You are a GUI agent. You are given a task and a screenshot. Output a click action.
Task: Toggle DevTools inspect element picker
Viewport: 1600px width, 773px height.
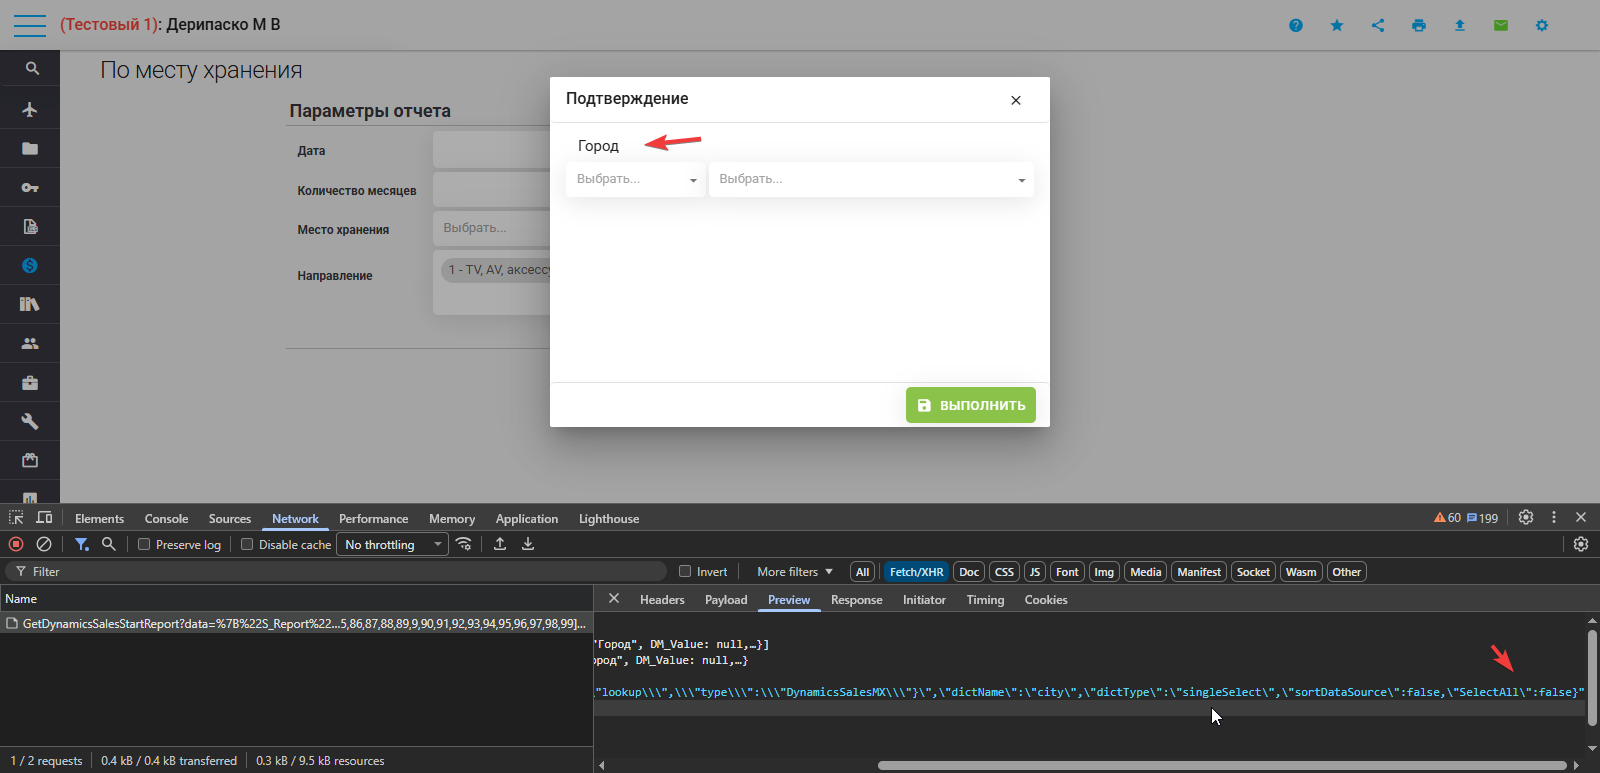tap(16, 517)
